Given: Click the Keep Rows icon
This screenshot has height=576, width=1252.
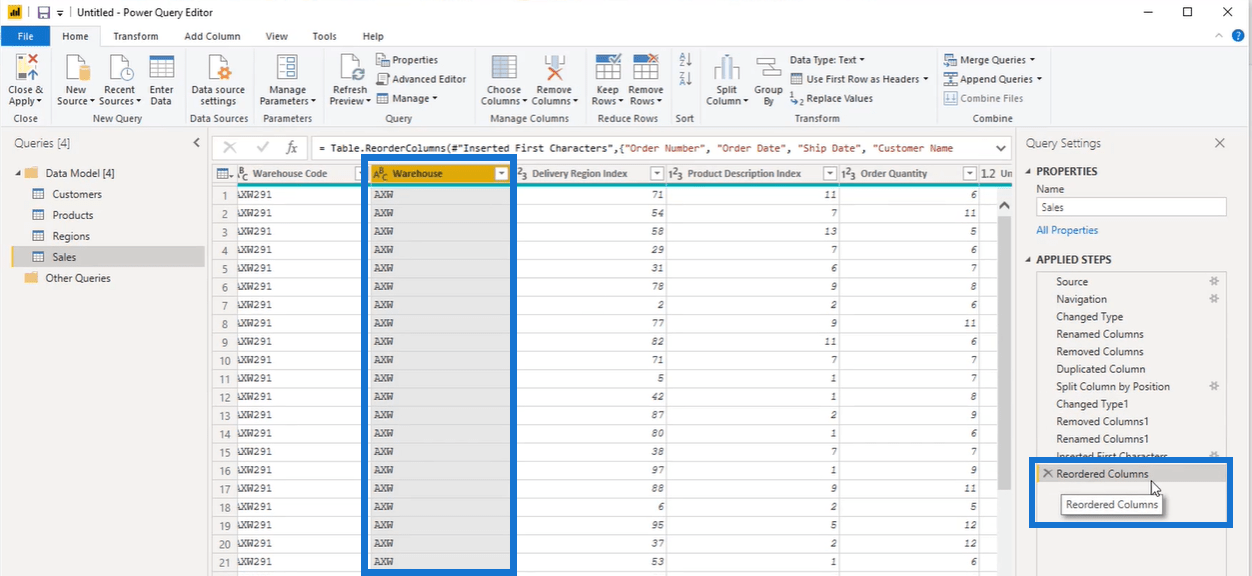Looking at the screenshot, I should click(x=608, y=68).
